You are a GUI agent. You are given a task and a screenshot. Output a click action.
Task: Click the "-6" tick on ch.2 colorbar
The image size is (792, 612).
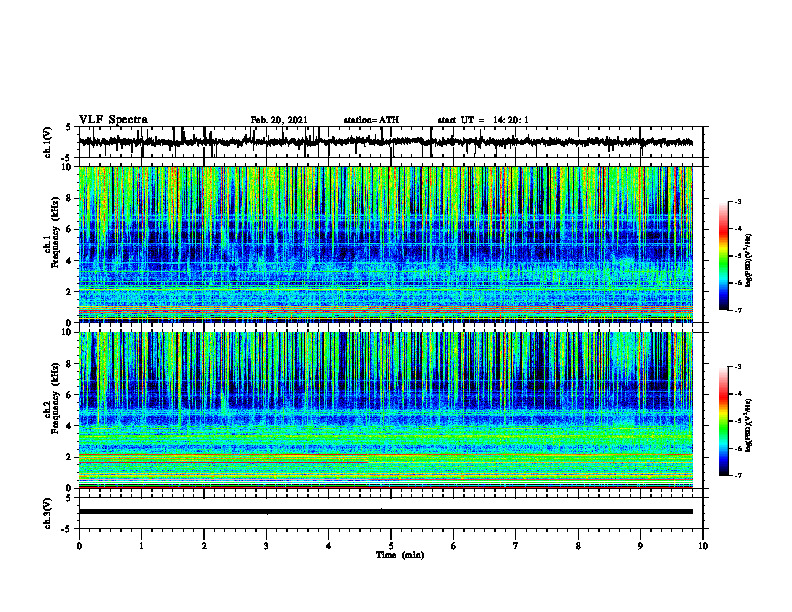click(x=737, y=448)
